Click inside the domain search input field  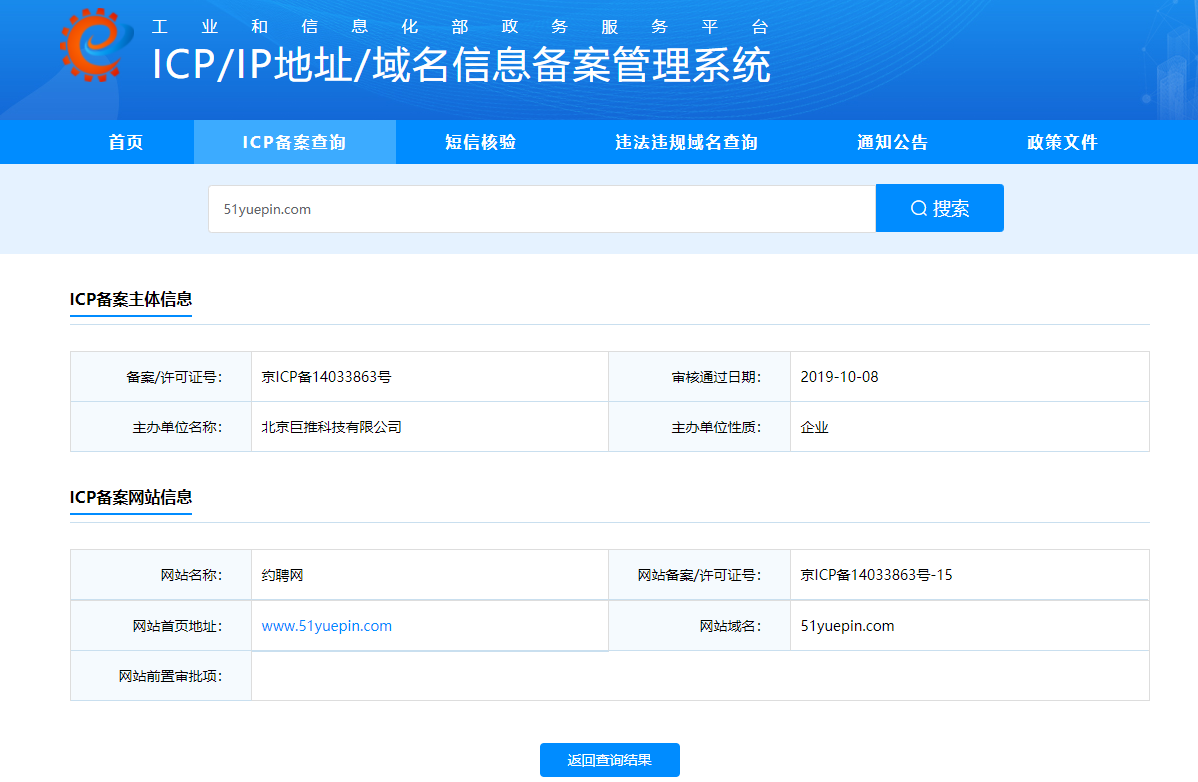click(540, 209)
